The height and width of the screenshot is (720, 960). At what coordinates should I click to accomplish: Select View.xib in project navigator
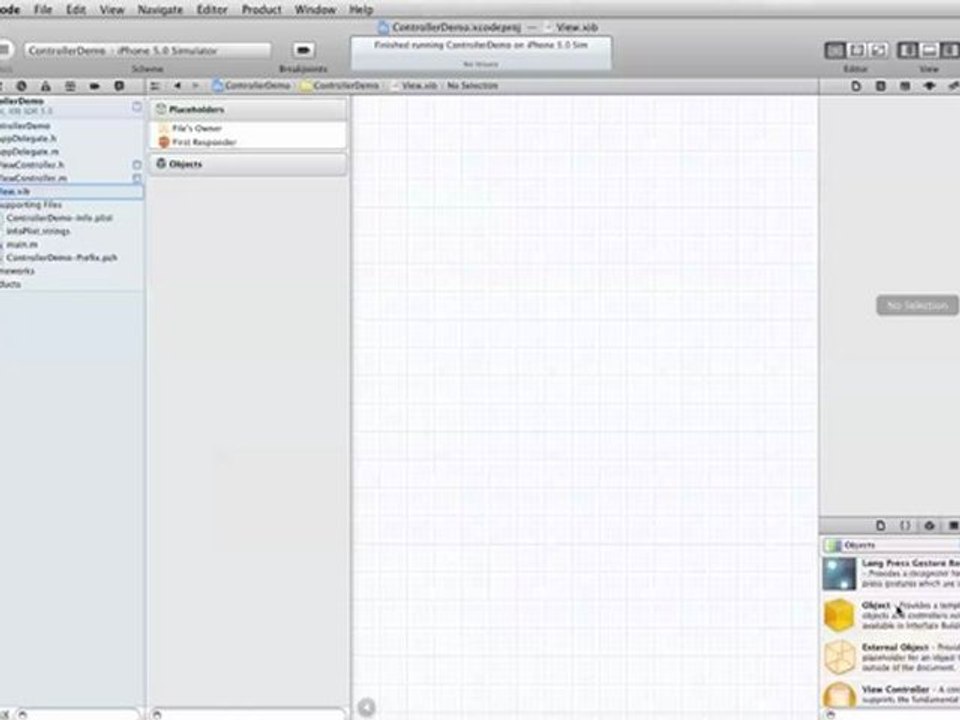(72, 192)
